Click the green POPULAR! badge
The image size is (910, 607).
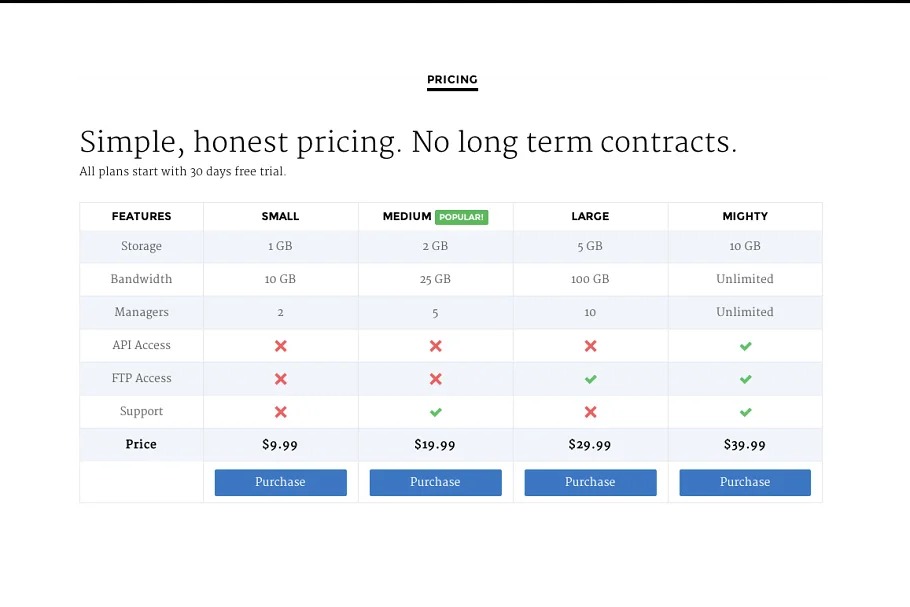pos(461,217)
